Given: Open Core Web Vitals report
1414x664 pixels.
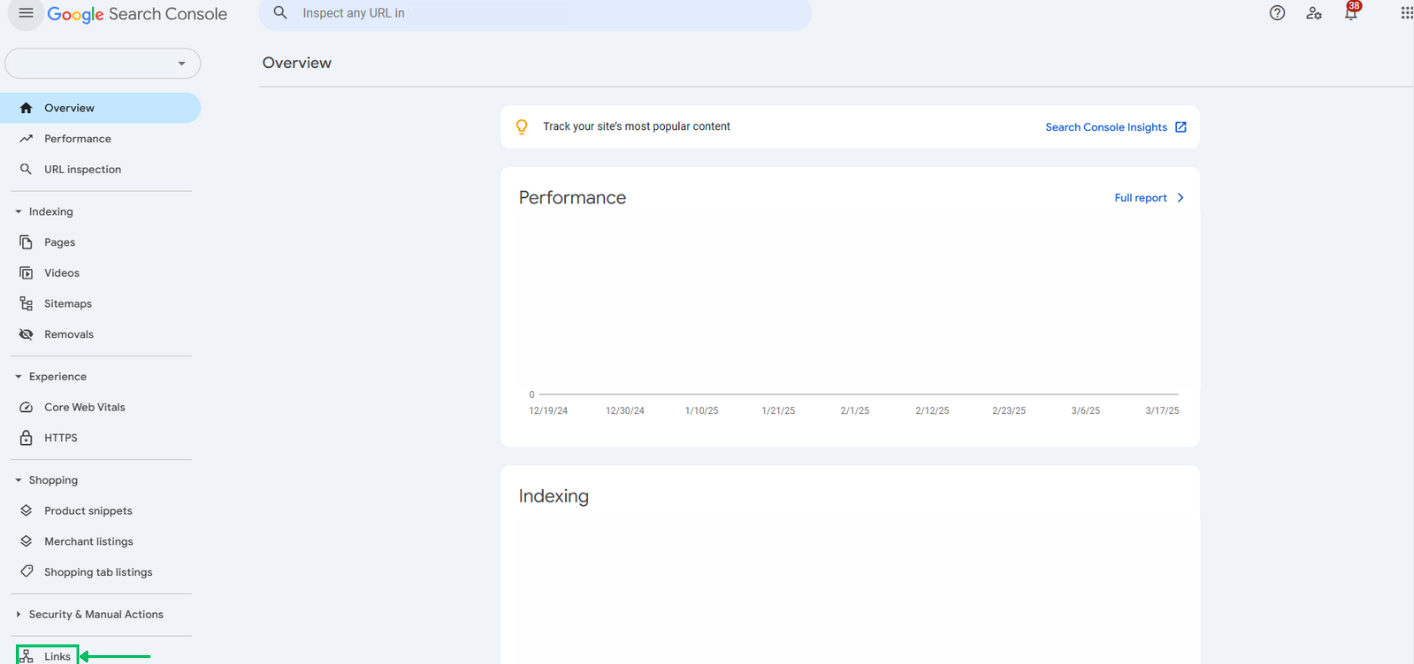Looking at the screenshot, I should point(84,408).
